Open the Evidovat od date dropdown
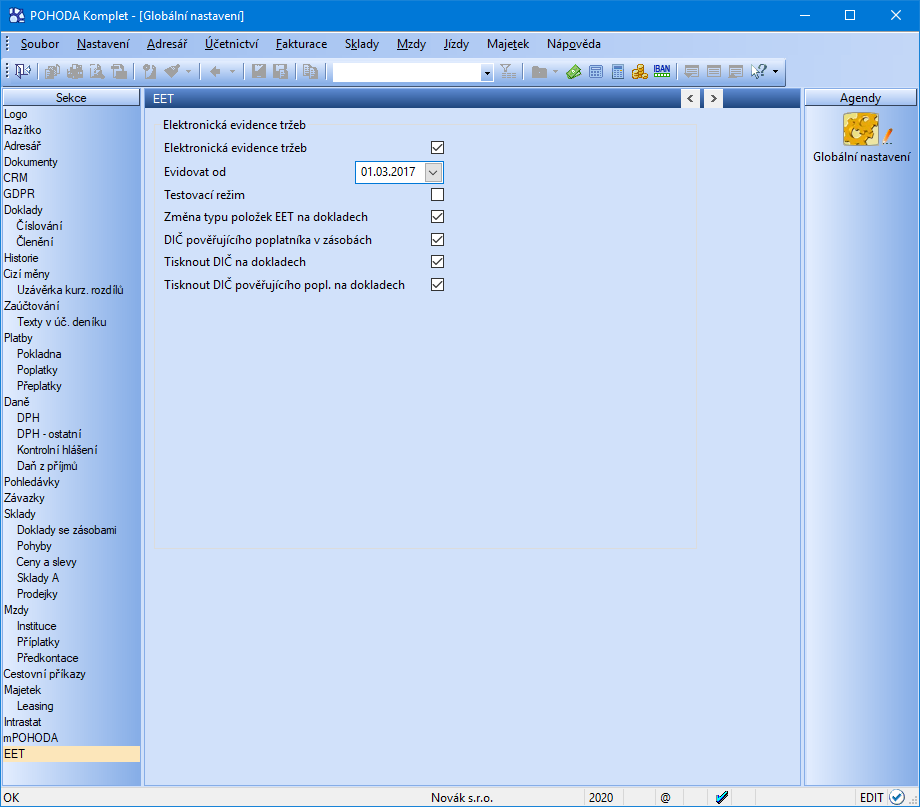Screen dimensions: 920x807 (433, 172)
